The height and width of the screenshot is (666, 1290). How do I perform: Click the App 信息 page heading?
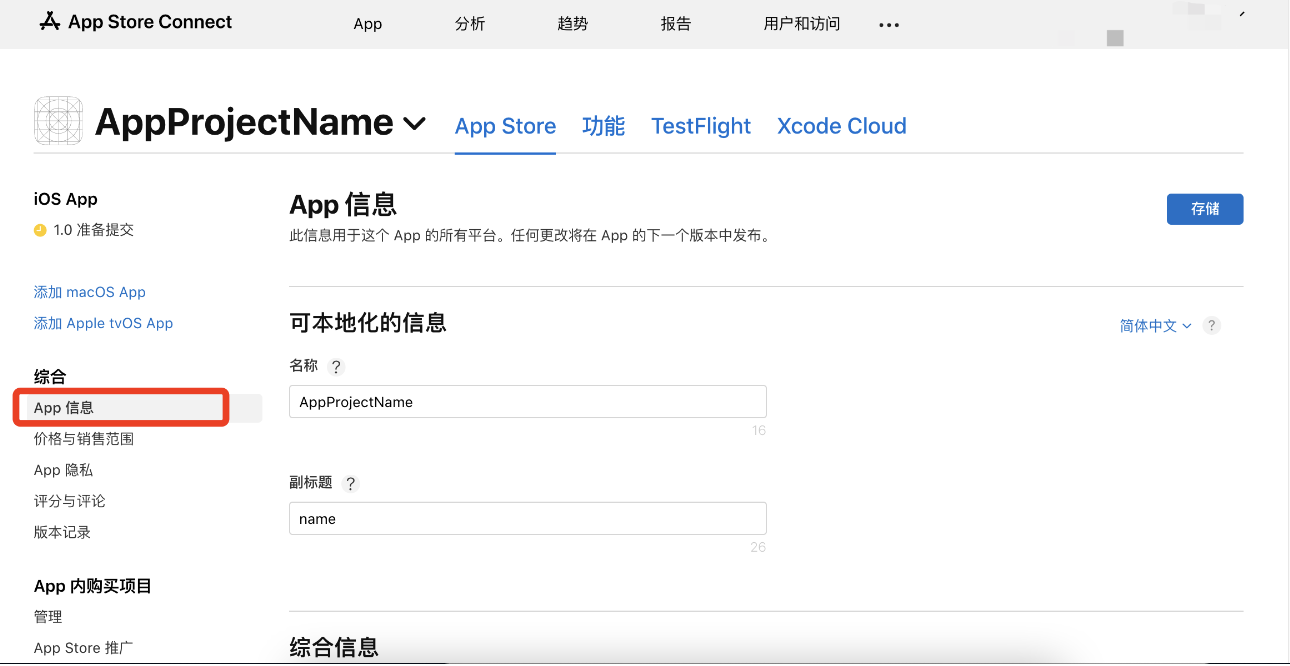coord(343,205)
